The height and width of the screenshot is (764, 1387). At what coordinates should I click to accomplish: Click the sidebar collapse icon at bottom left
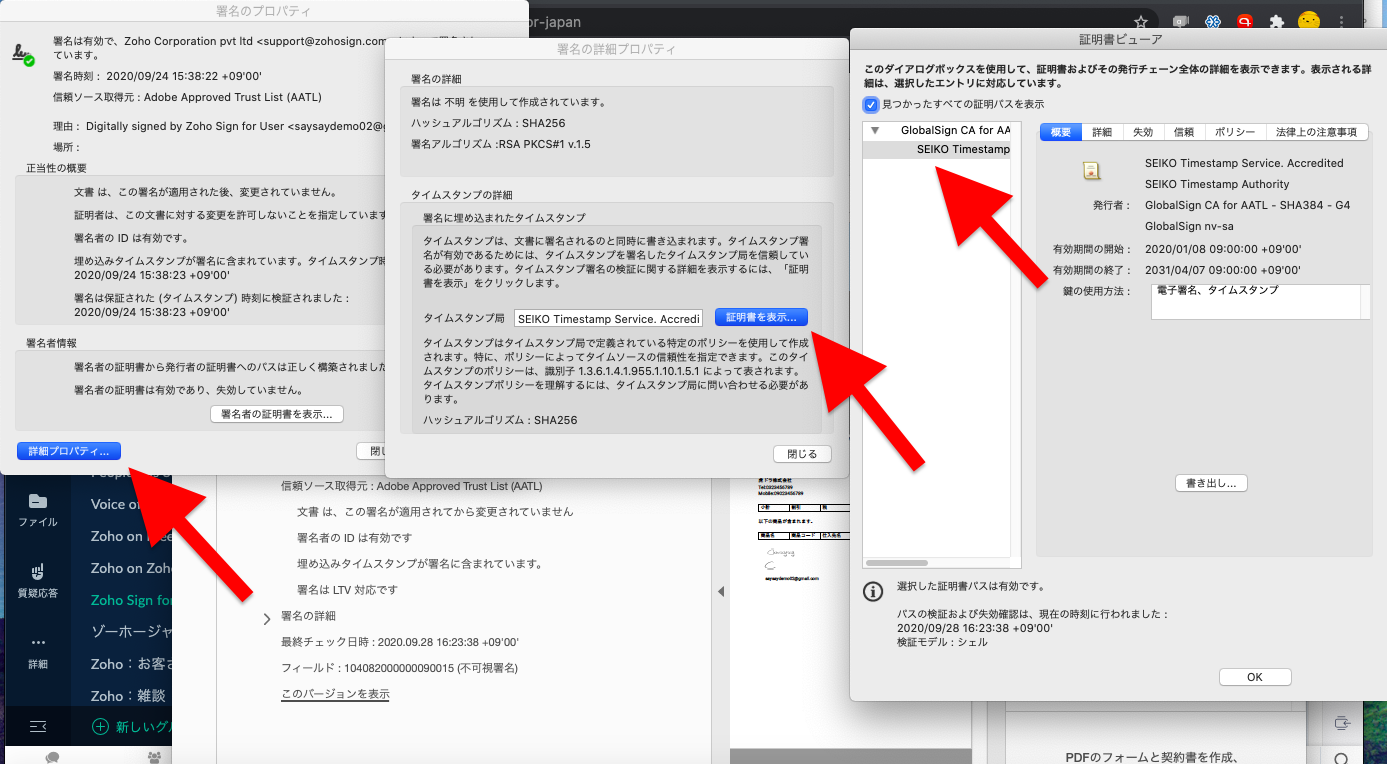(x=38, y=725)
